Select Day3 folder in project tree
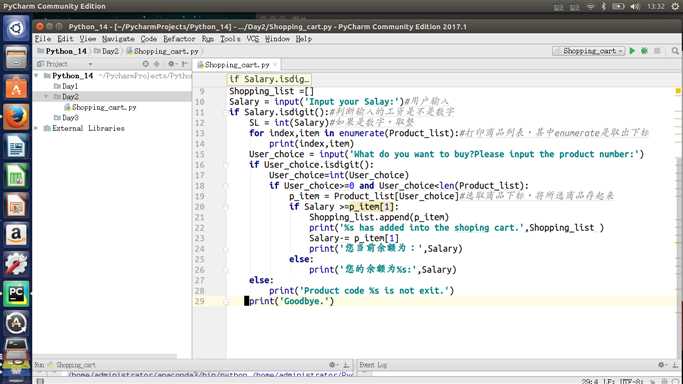This screenshot has width=683, height=384. (x=66, y=118)
